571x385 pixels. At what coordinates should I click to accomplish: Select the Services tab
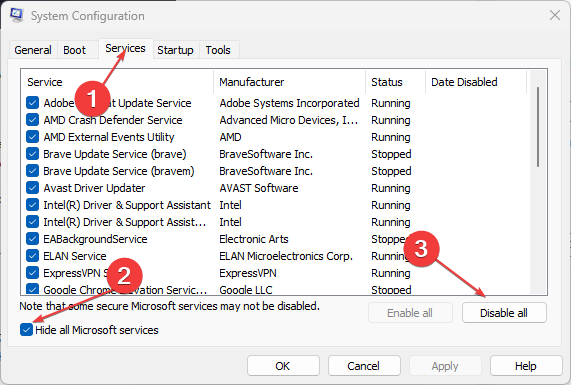click(x=125, y=48)
